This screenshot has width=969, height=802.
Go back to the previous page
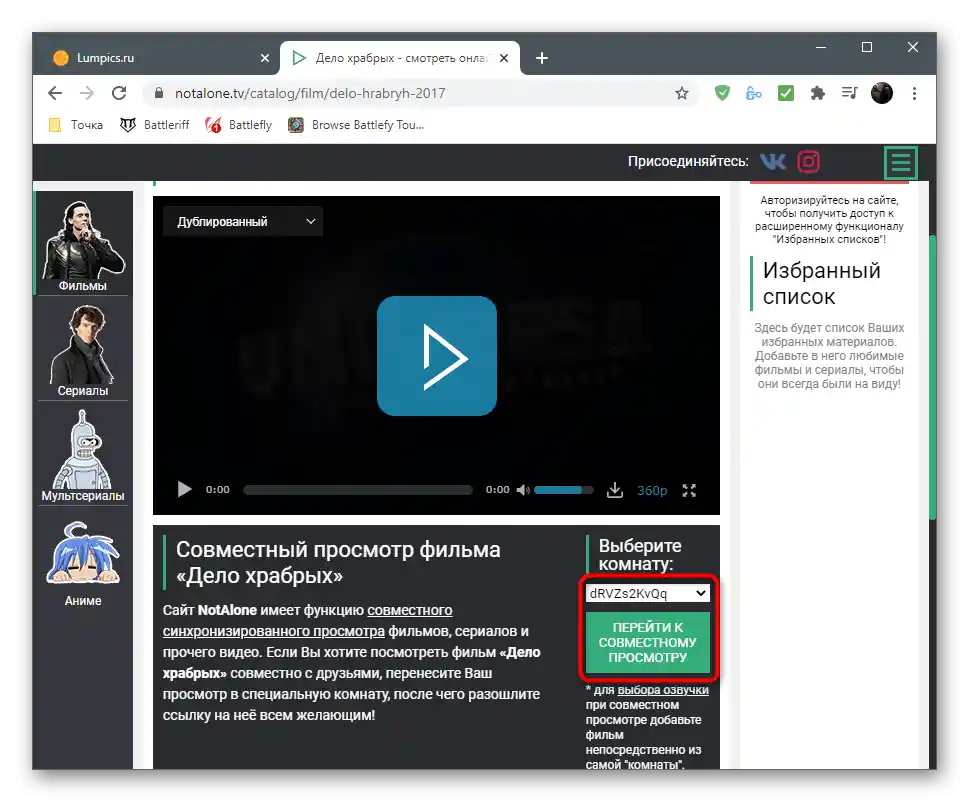(x=55, y=93)
